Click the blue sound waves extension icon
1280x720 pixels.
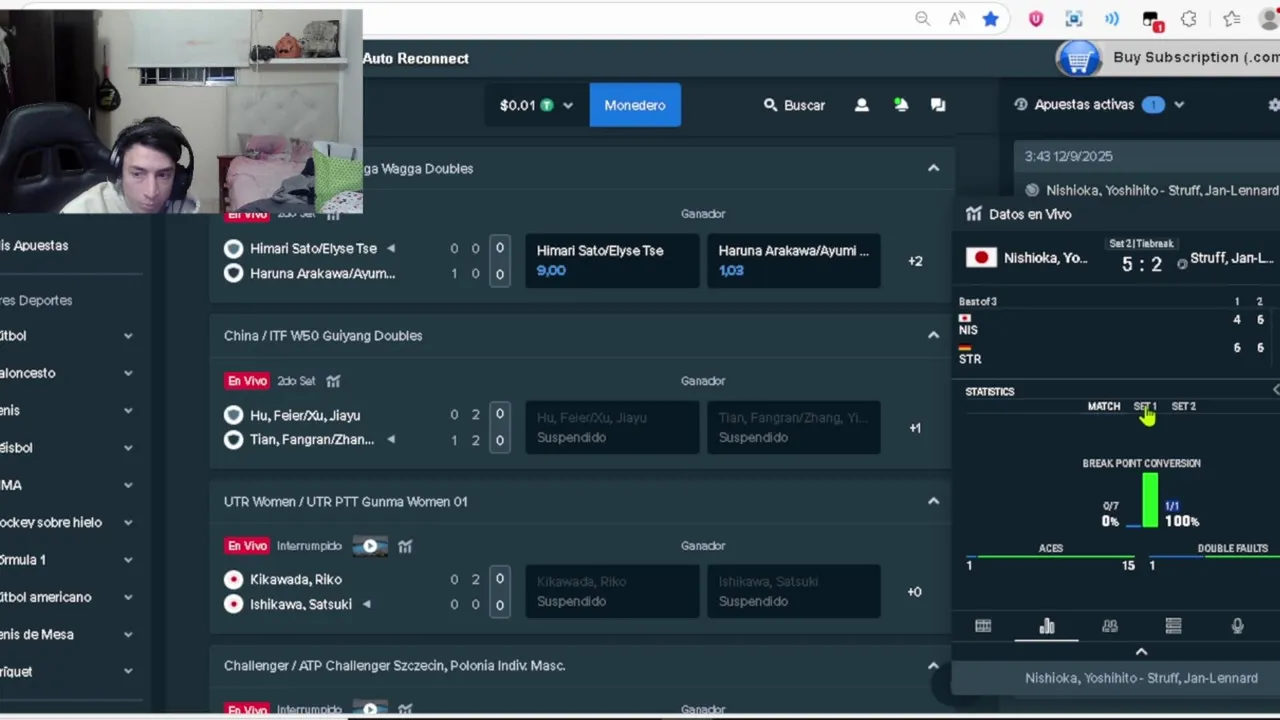click(x=1112, y=19)
